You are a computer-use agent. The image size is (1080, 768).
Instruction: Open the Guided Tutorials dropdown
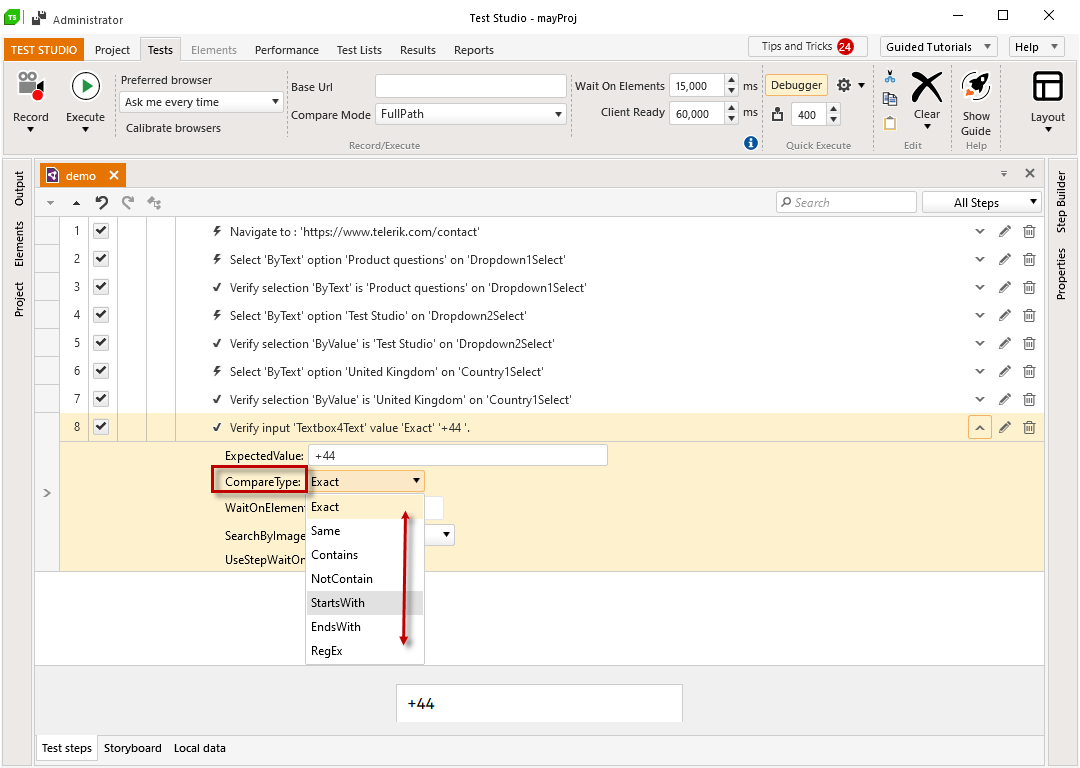938,47
